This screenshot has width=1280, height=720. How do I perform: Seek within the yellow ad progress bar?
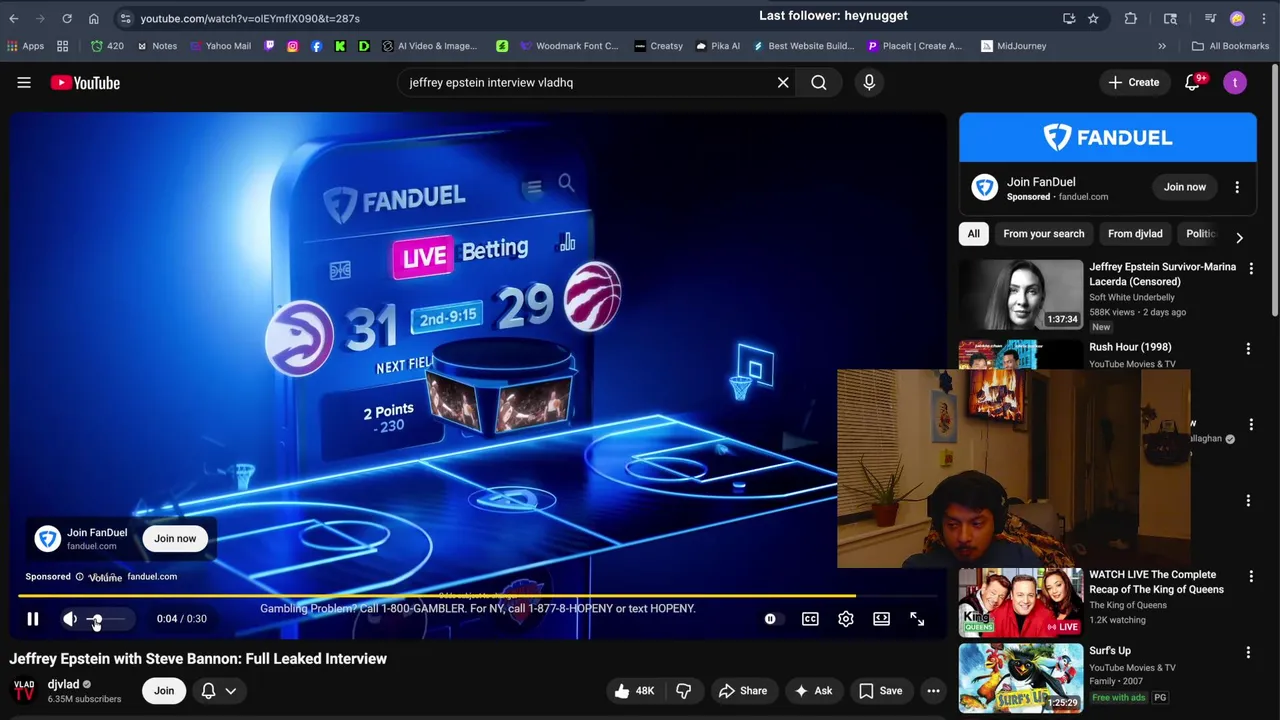coord(437,596)
